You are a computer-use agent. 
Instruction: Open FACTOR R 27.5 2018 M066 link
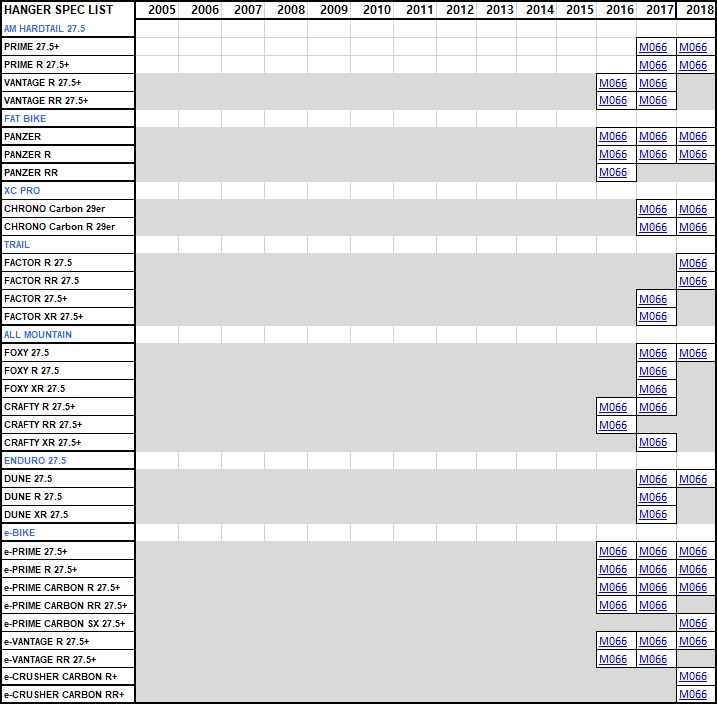[693, 263]
